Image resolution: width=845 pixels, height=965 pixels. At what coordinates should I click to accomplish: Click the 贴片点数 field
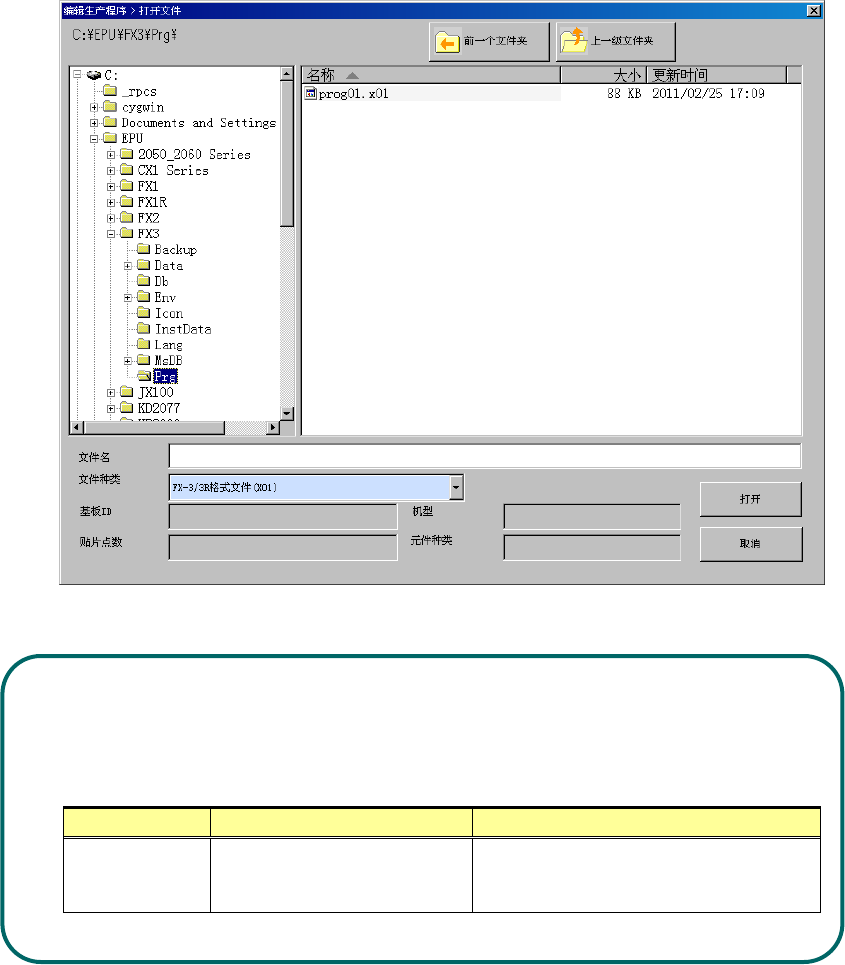283,548
